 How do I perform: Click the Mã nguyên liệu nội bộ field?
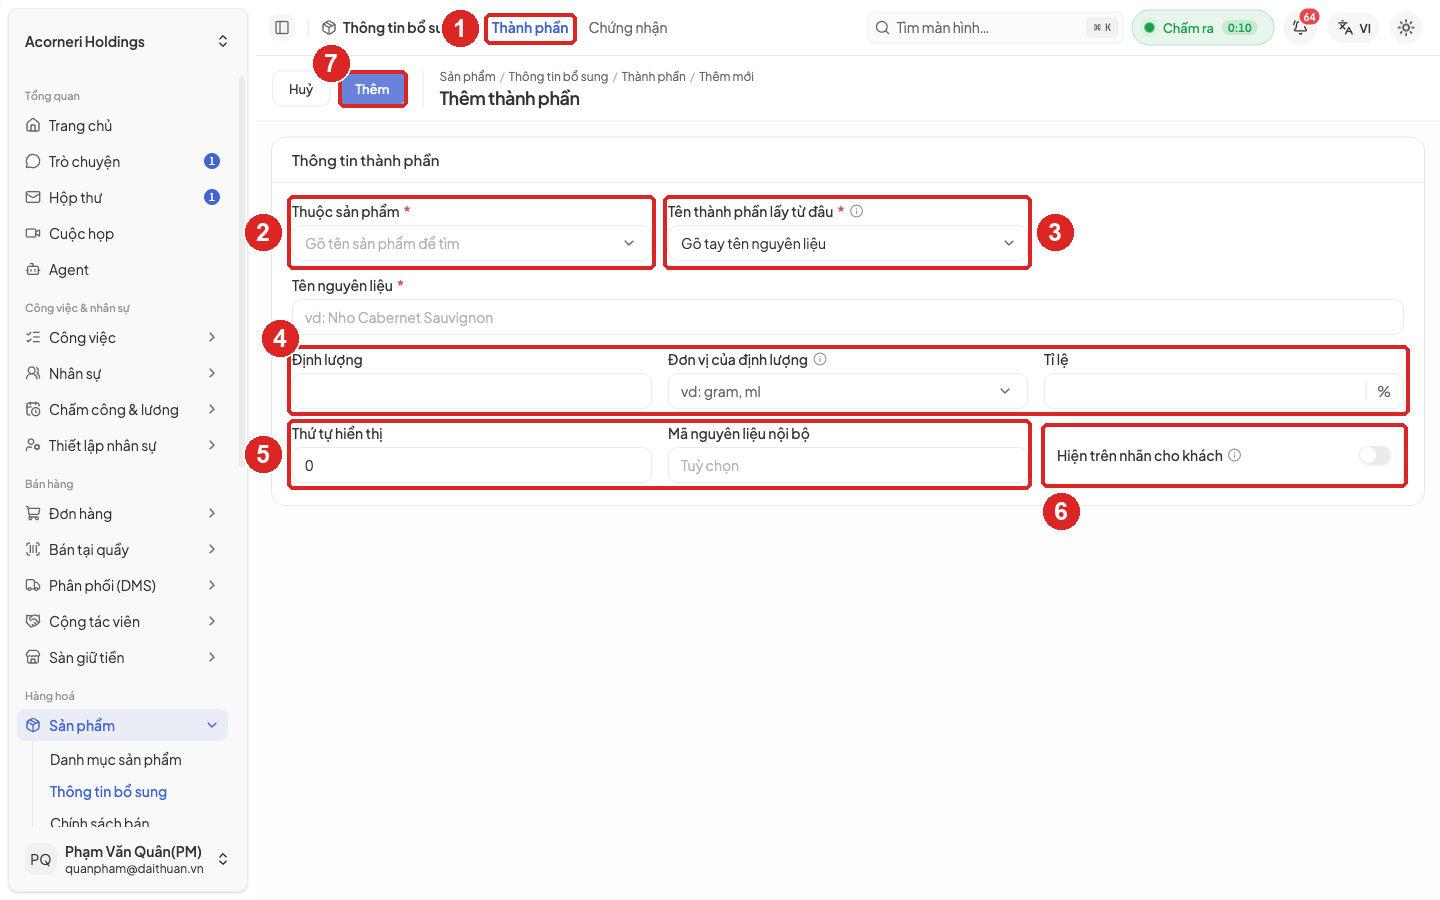[x=848, y=466]
